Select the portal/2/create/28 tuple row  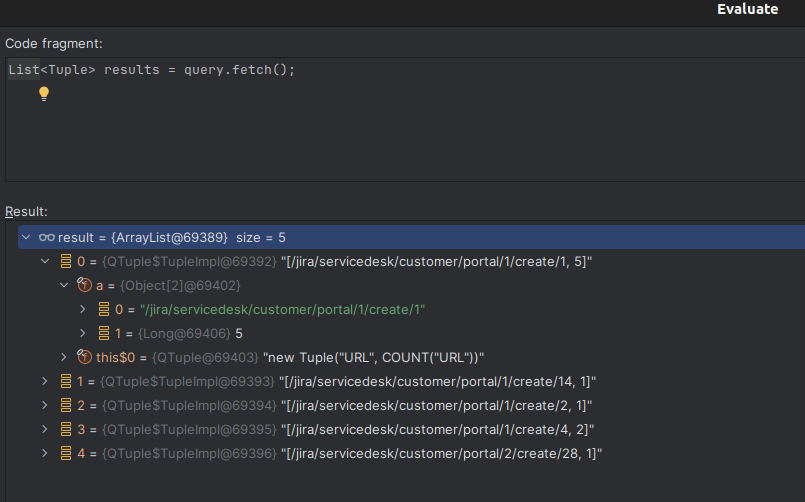(x=350, y=453)
